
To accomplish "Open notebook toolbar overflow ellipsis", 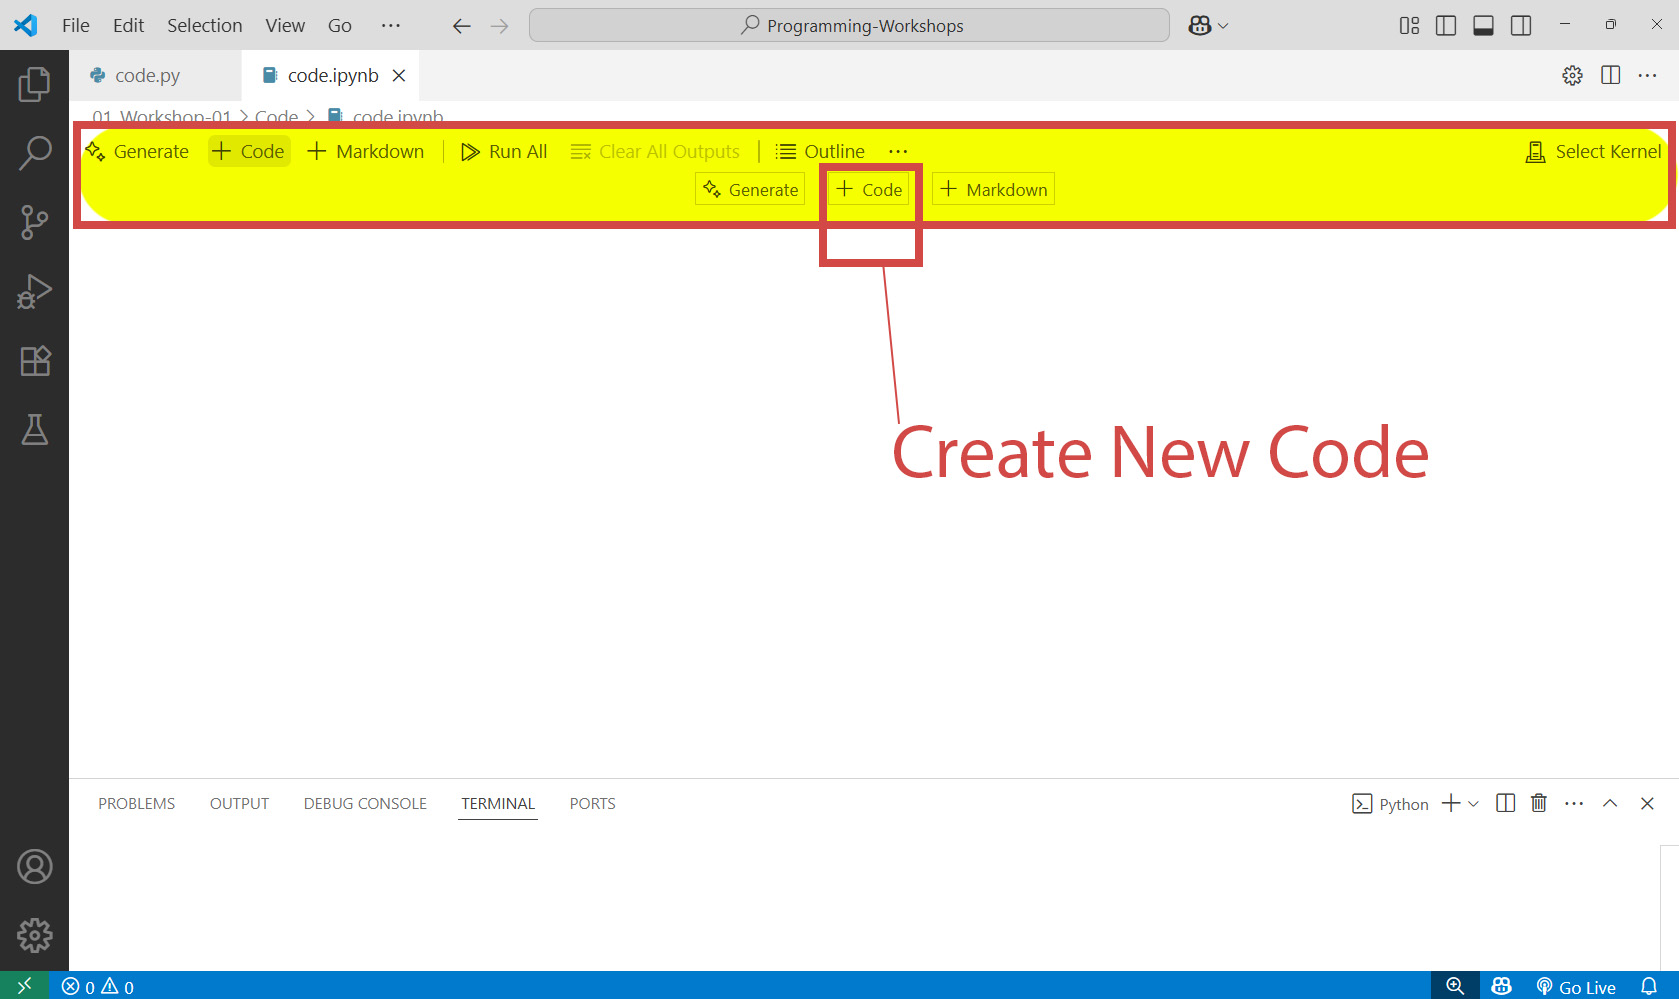I will point(898,151).
